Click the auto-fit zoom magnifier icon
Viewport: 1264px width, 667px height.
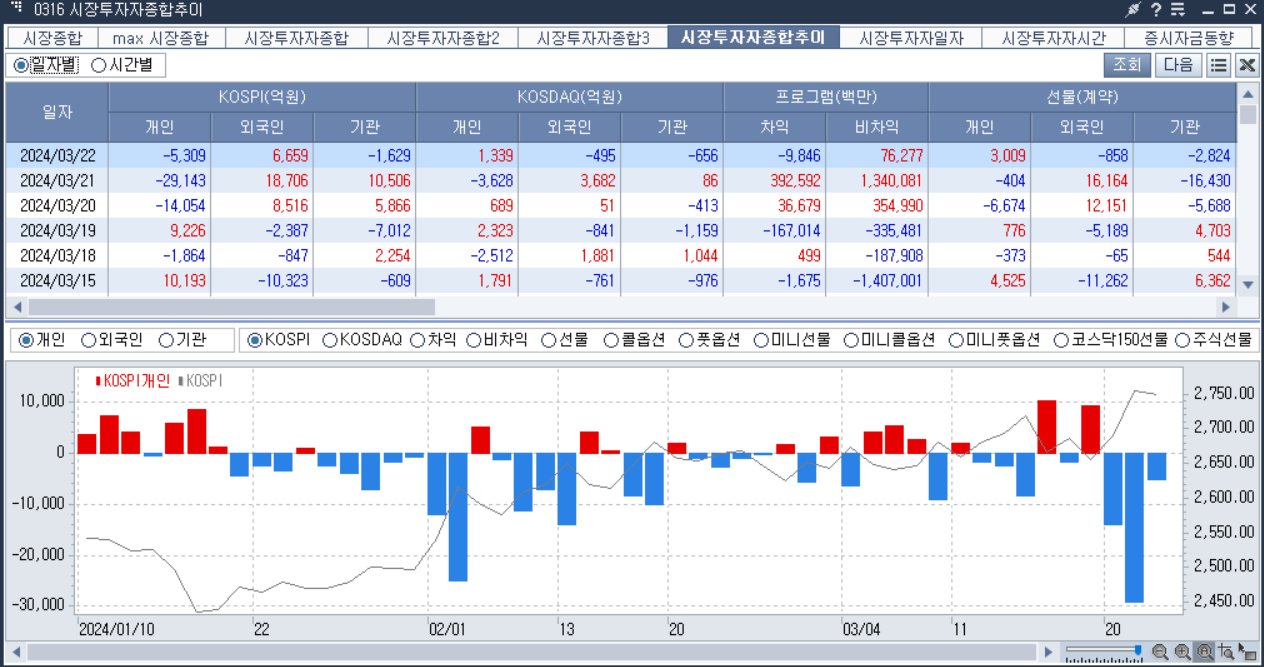tap(1204, 652)
